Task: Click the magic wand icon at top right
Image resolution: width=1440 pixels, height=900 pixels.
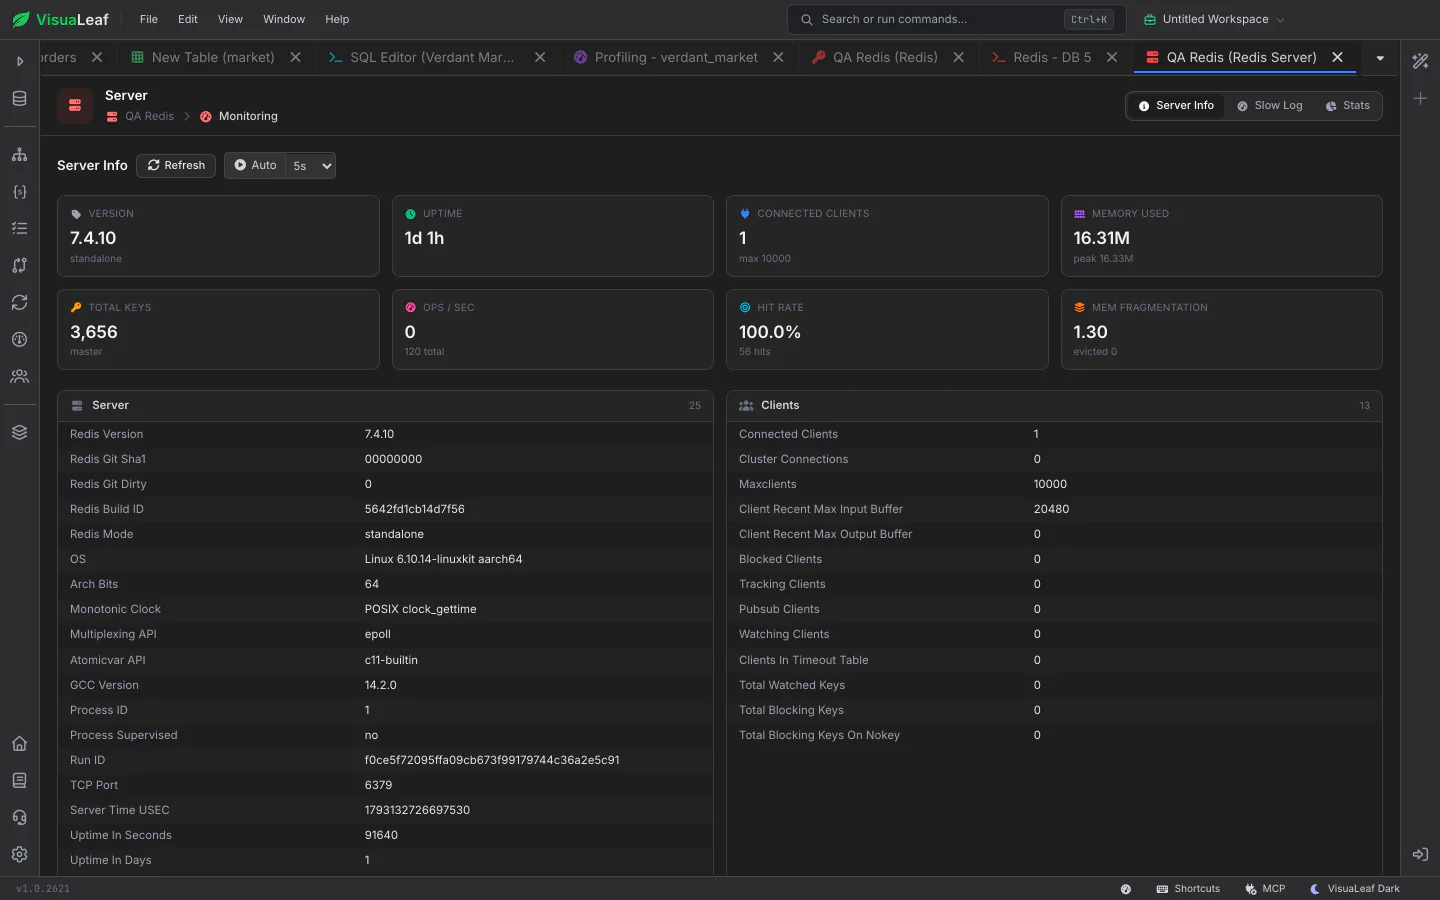Action: point(1420,61)
